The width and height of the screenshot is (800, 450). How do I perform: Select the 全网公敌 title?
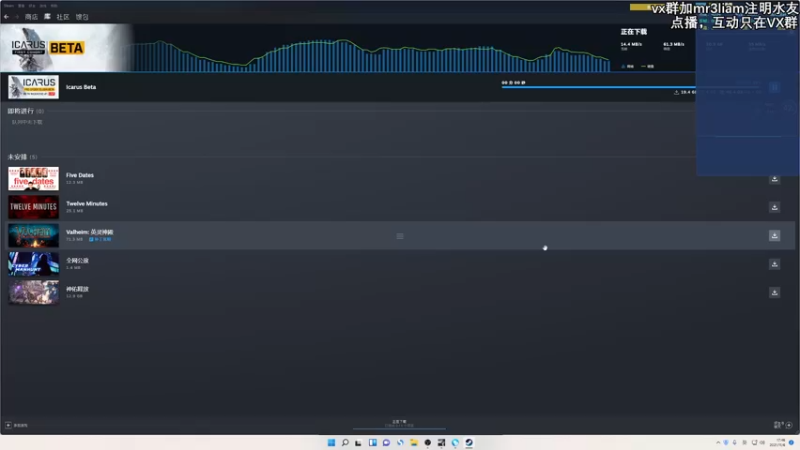pyautogui.click(x=77, y=261)
